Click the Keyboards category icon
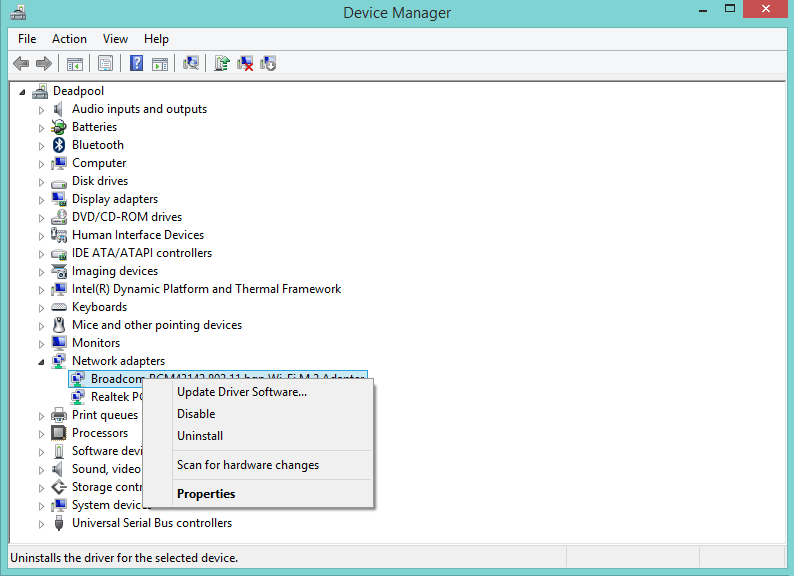The height and width of the screenshot is (576, 794). 59,307
